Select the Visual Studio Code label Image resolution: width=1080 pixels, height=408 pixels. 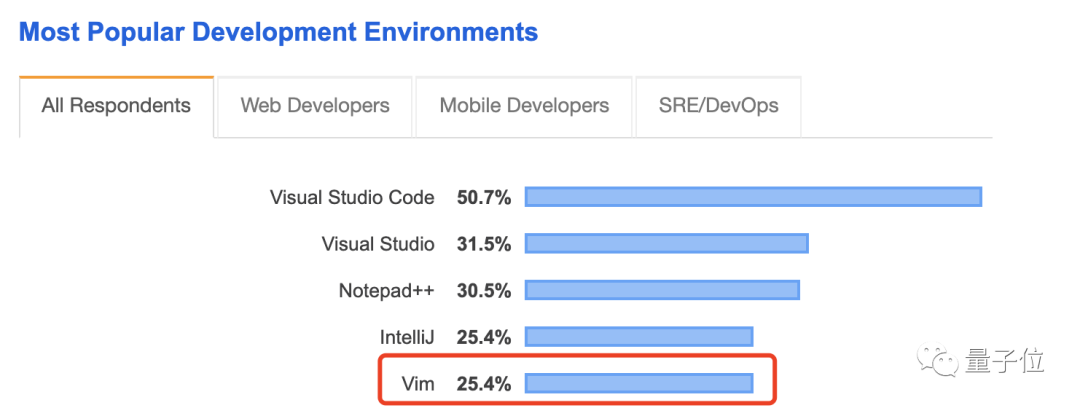click(352, 197)
